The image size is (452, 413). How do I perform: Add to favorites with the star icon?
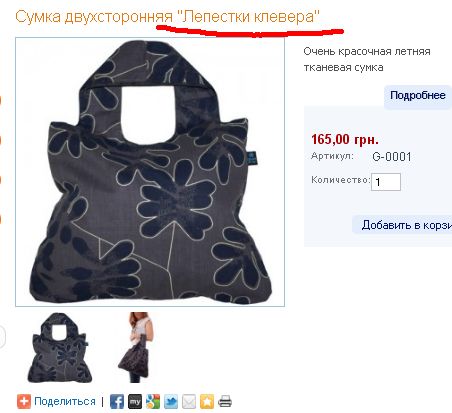pos(207,401)
